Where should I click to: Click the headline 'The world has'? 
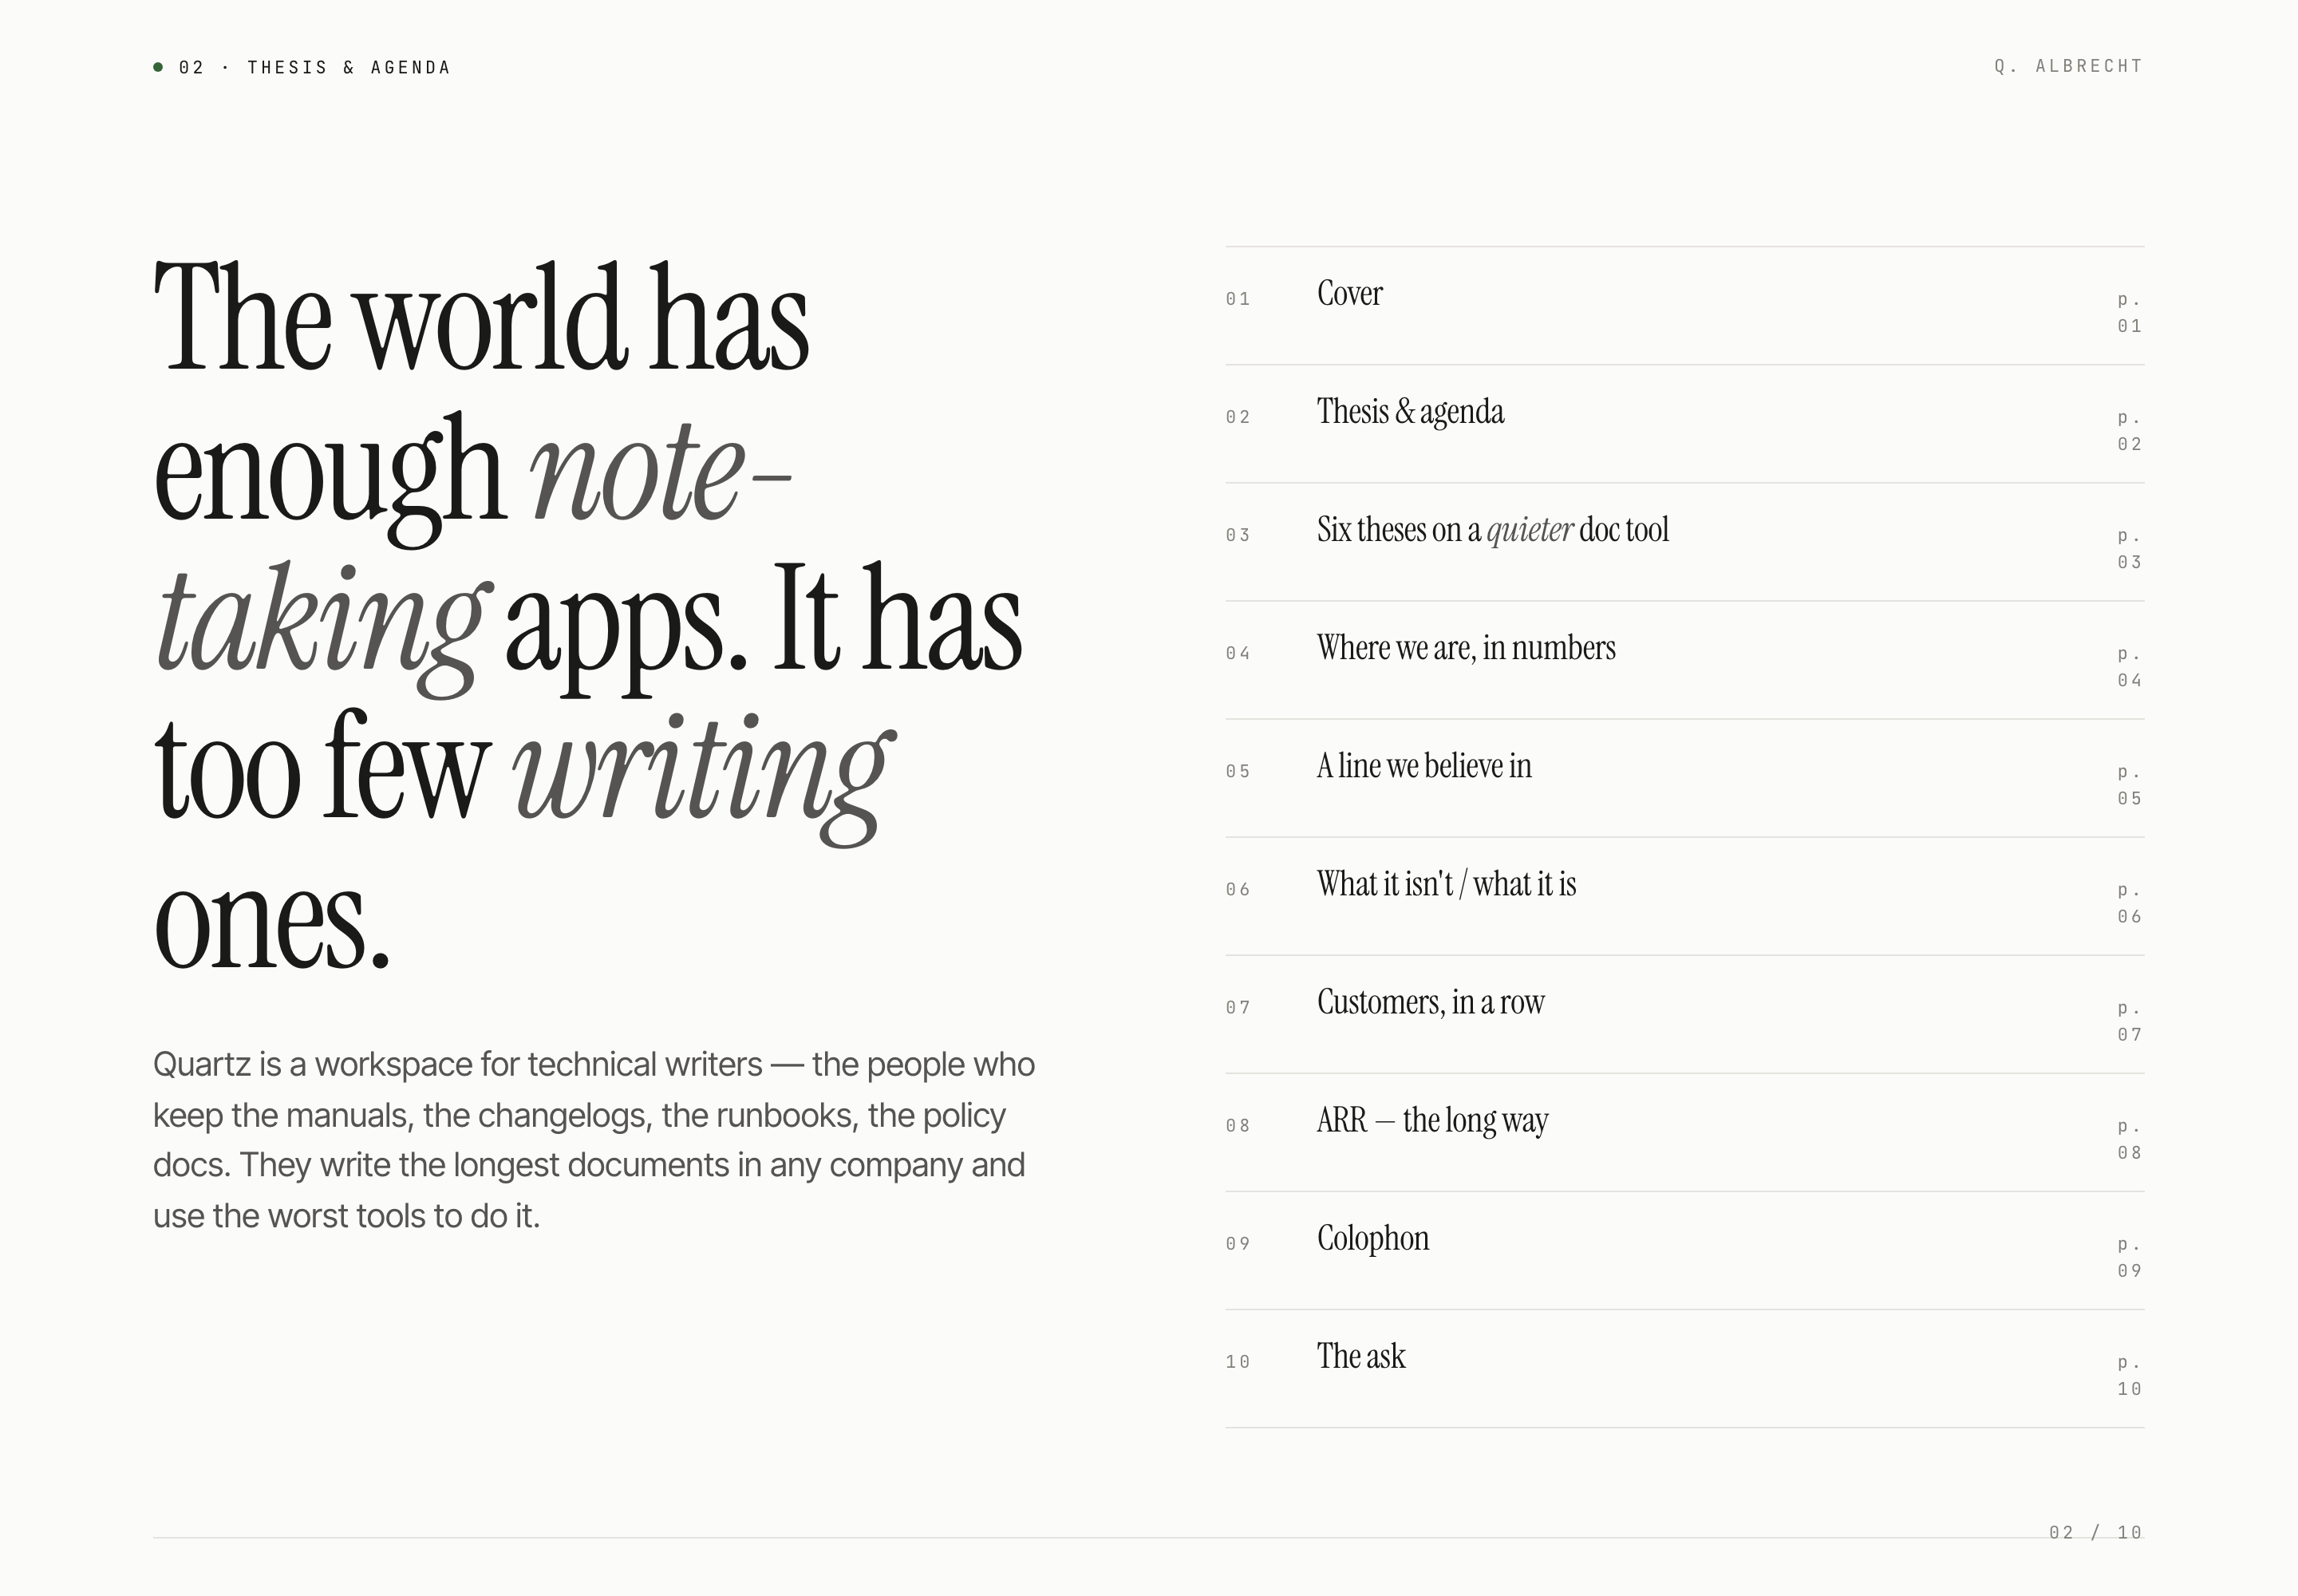click(481, 318)
